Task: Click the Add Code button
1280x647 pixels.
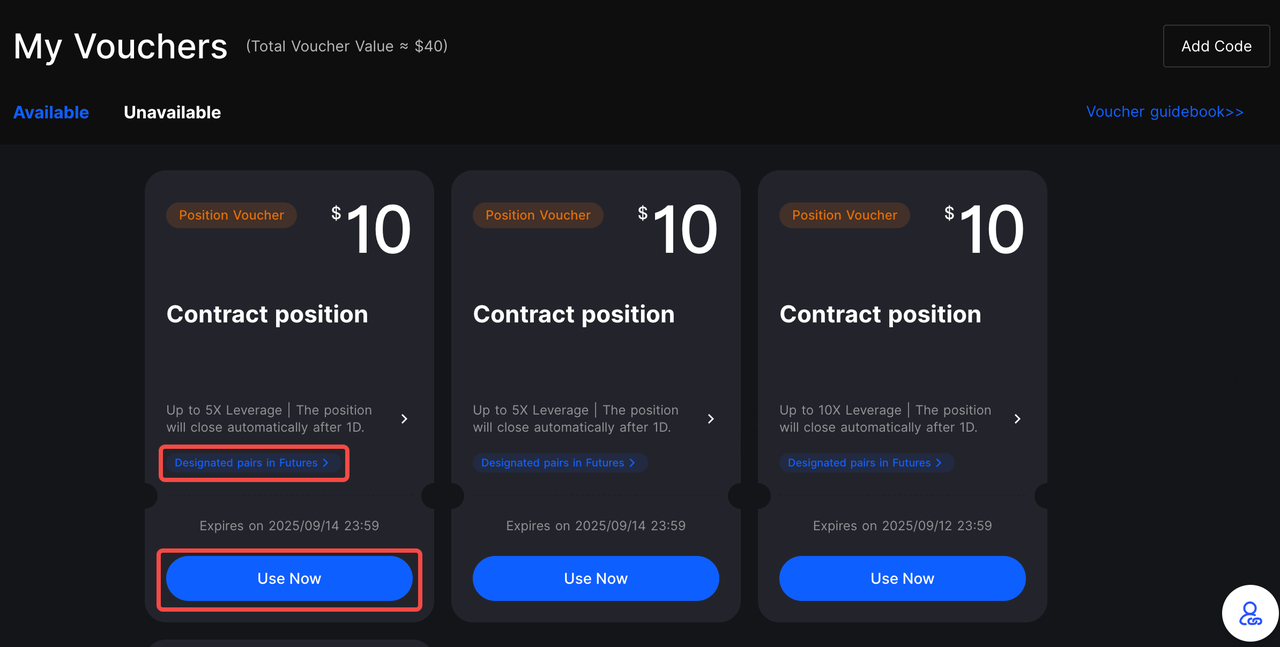Action: coord(1216,46)
